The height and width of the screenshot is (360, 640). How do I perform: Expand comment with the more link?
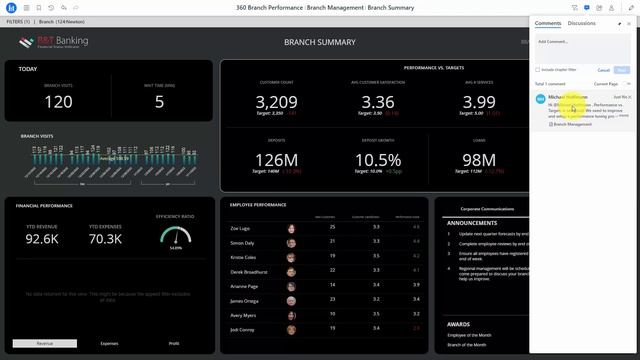pyautogui.click(x=624, y=116)
